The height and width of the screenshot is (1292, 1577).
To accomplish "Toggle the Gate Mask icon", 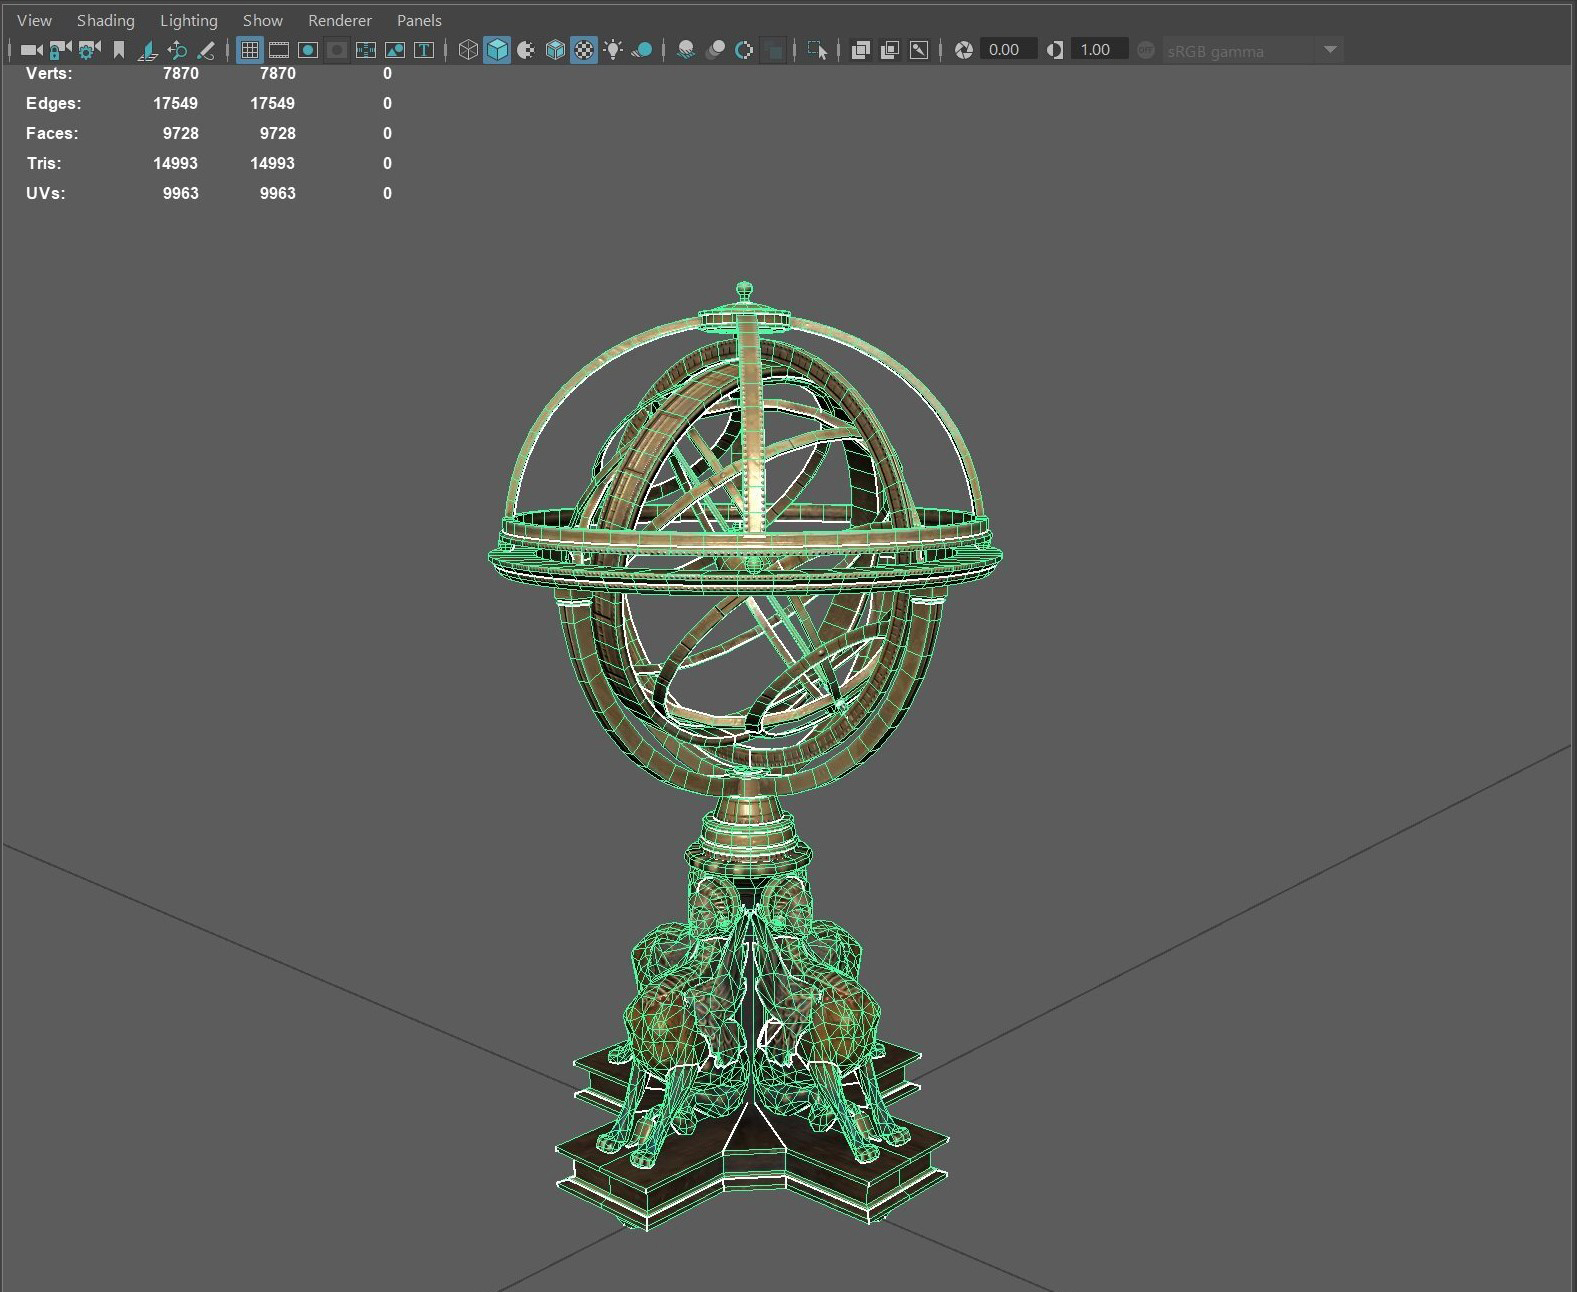I will (x=337, y=50).
